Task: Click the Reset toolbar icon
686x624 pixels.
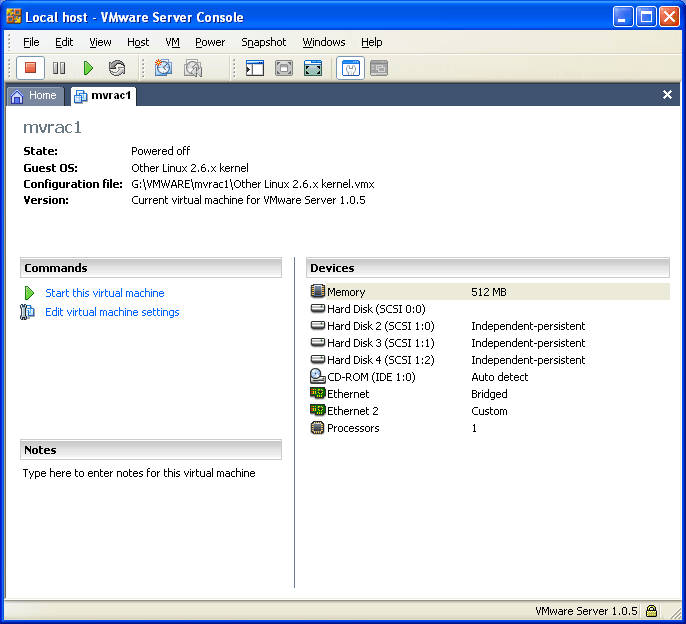Action: (x=117, y=68)
